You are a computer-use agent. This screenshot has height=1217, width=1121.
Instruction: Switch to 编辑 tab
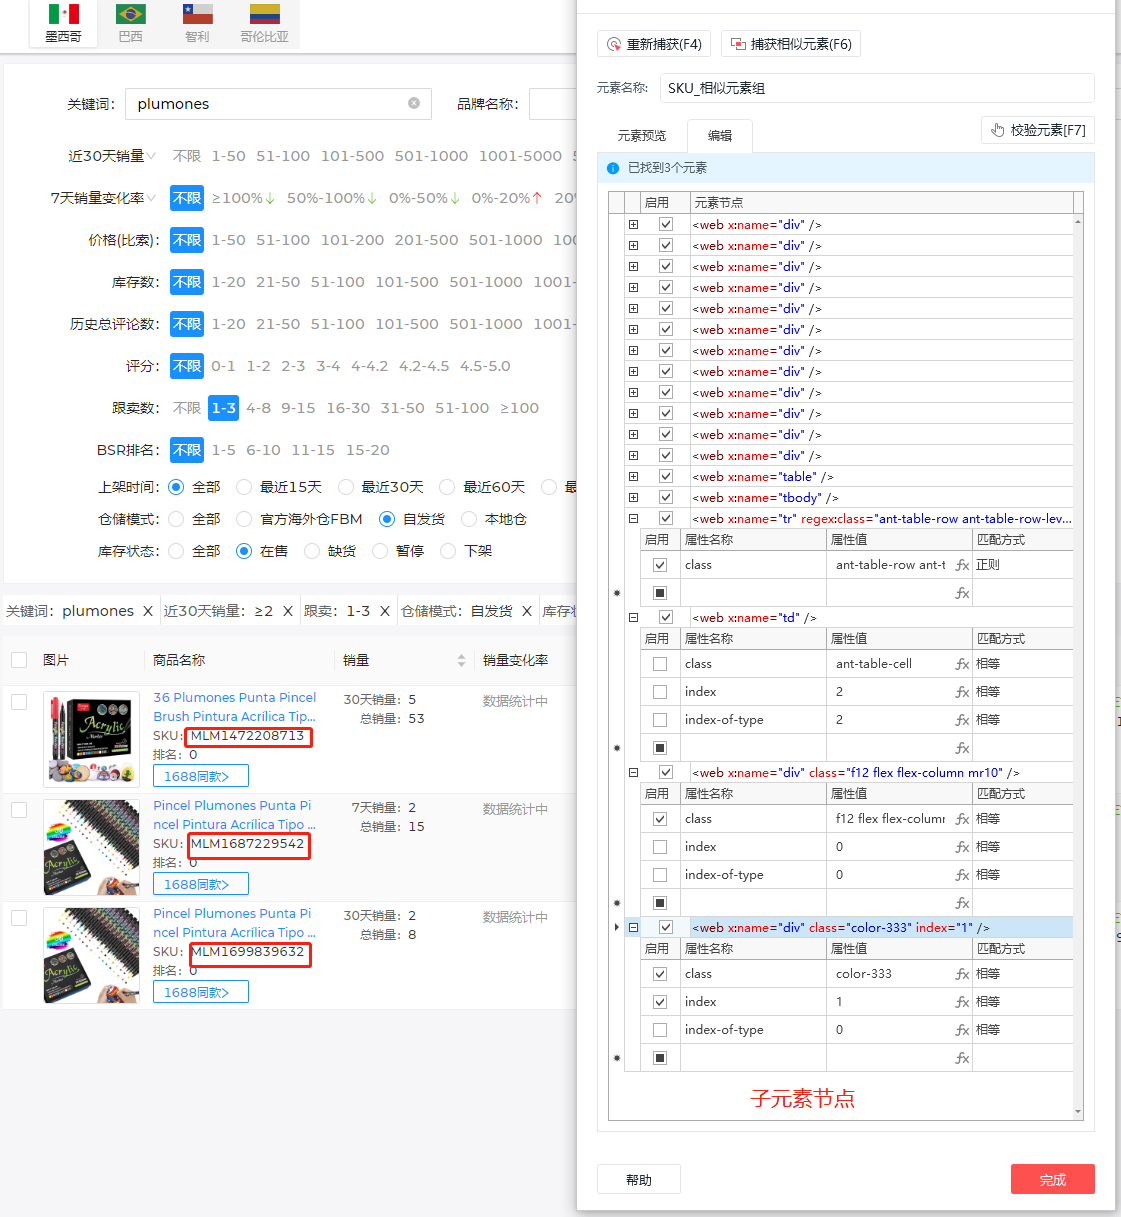point(720,135)
